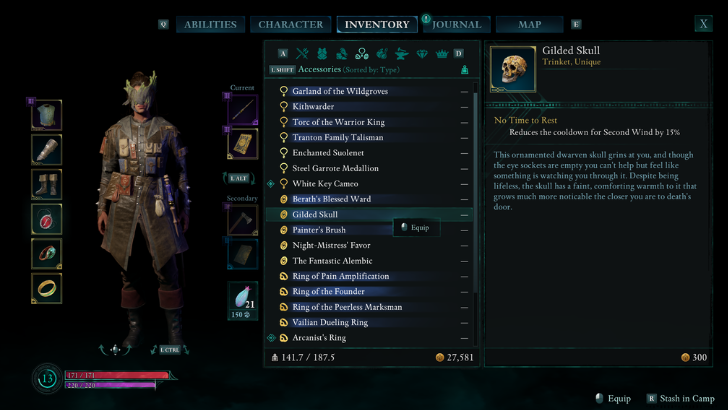Viewport: 728px width, 410px height.
Task: Select the crown quest items icon
Action: tap(442, 54)
